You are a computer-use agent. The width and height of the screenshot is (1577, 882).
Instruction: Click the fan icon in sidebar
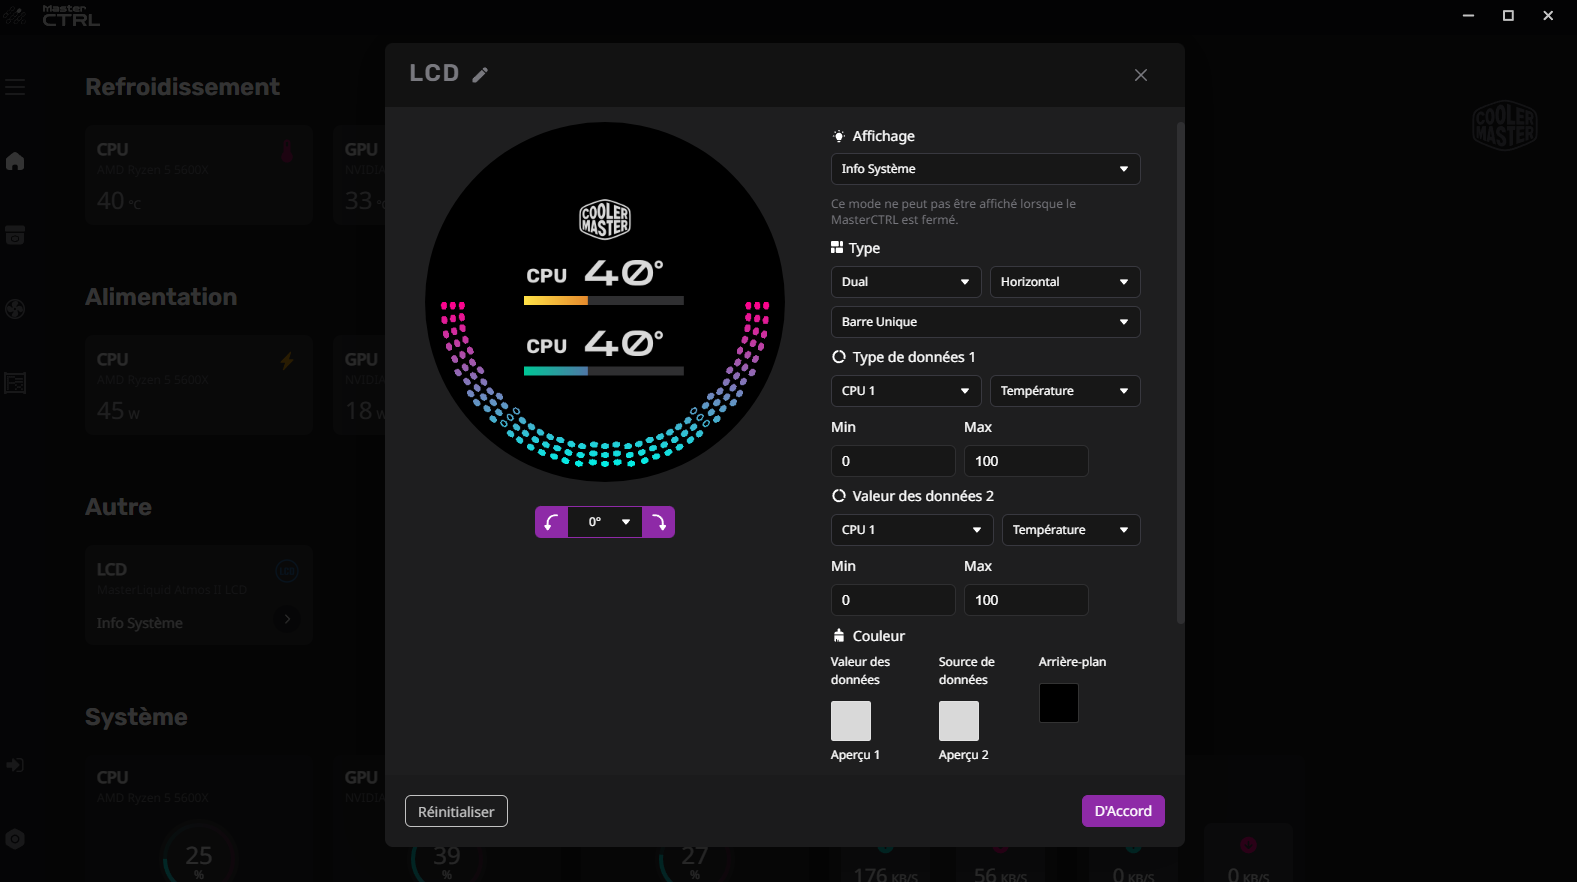pos(15,309)
